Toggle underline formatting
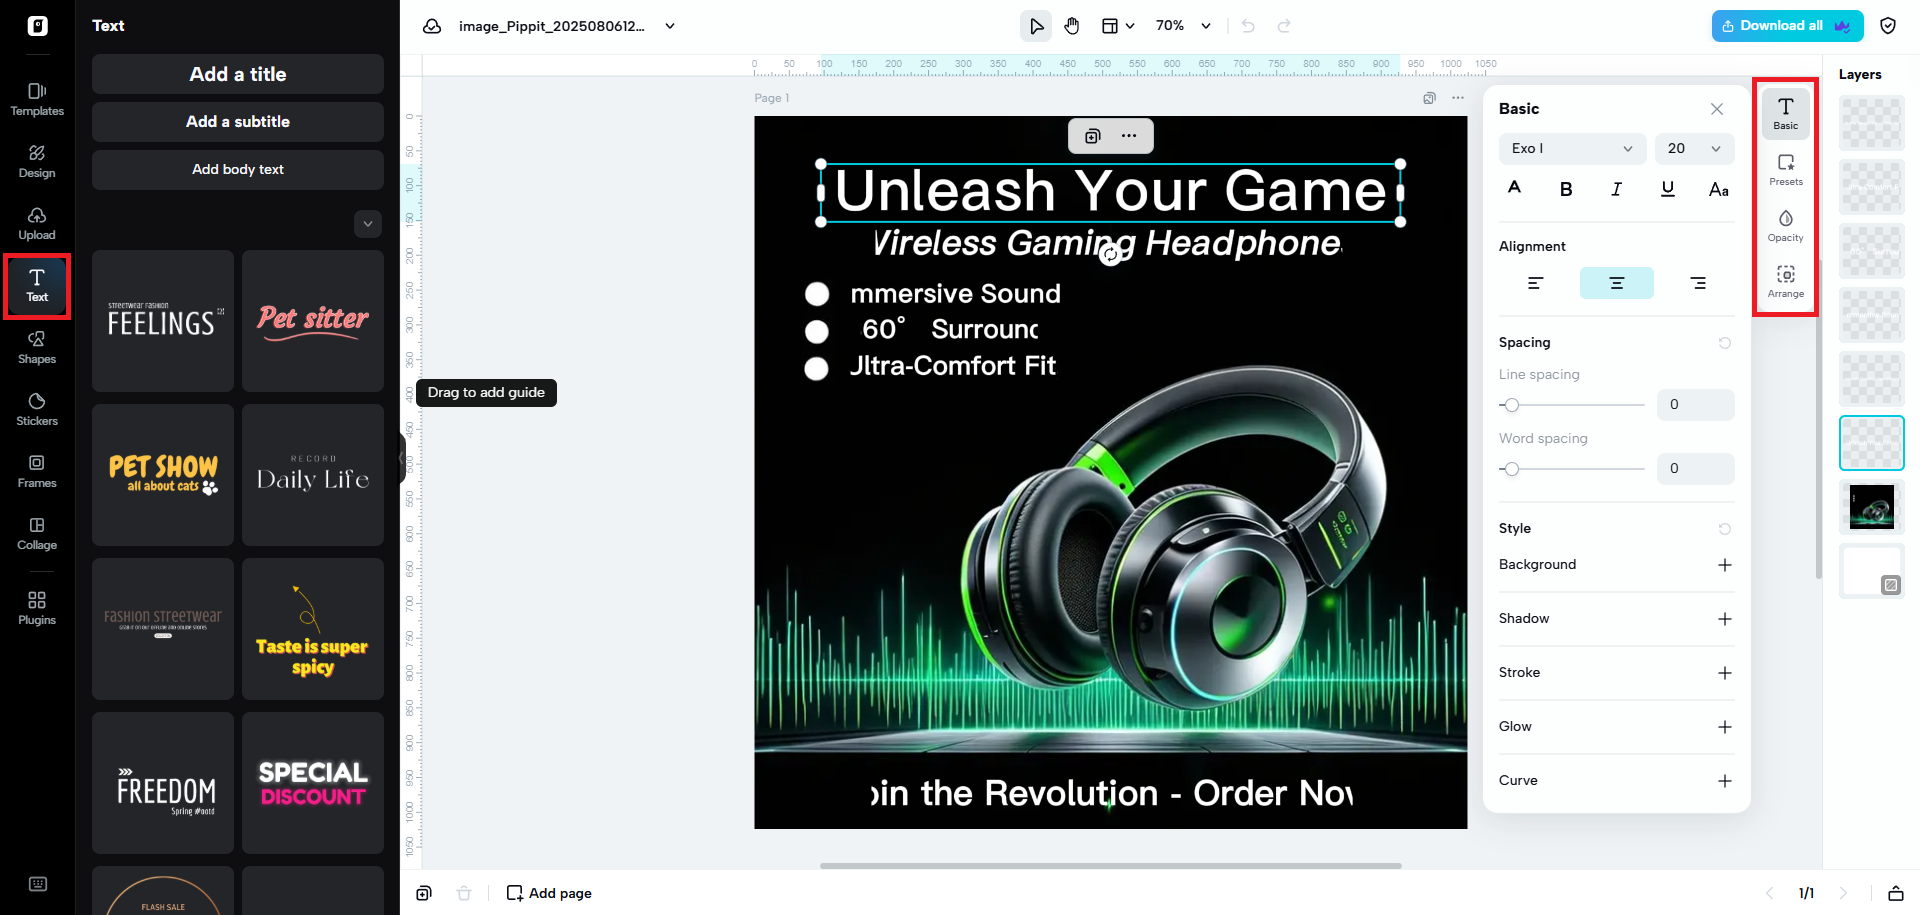This screenshot has height=915, width=1920. [1668, 189]
